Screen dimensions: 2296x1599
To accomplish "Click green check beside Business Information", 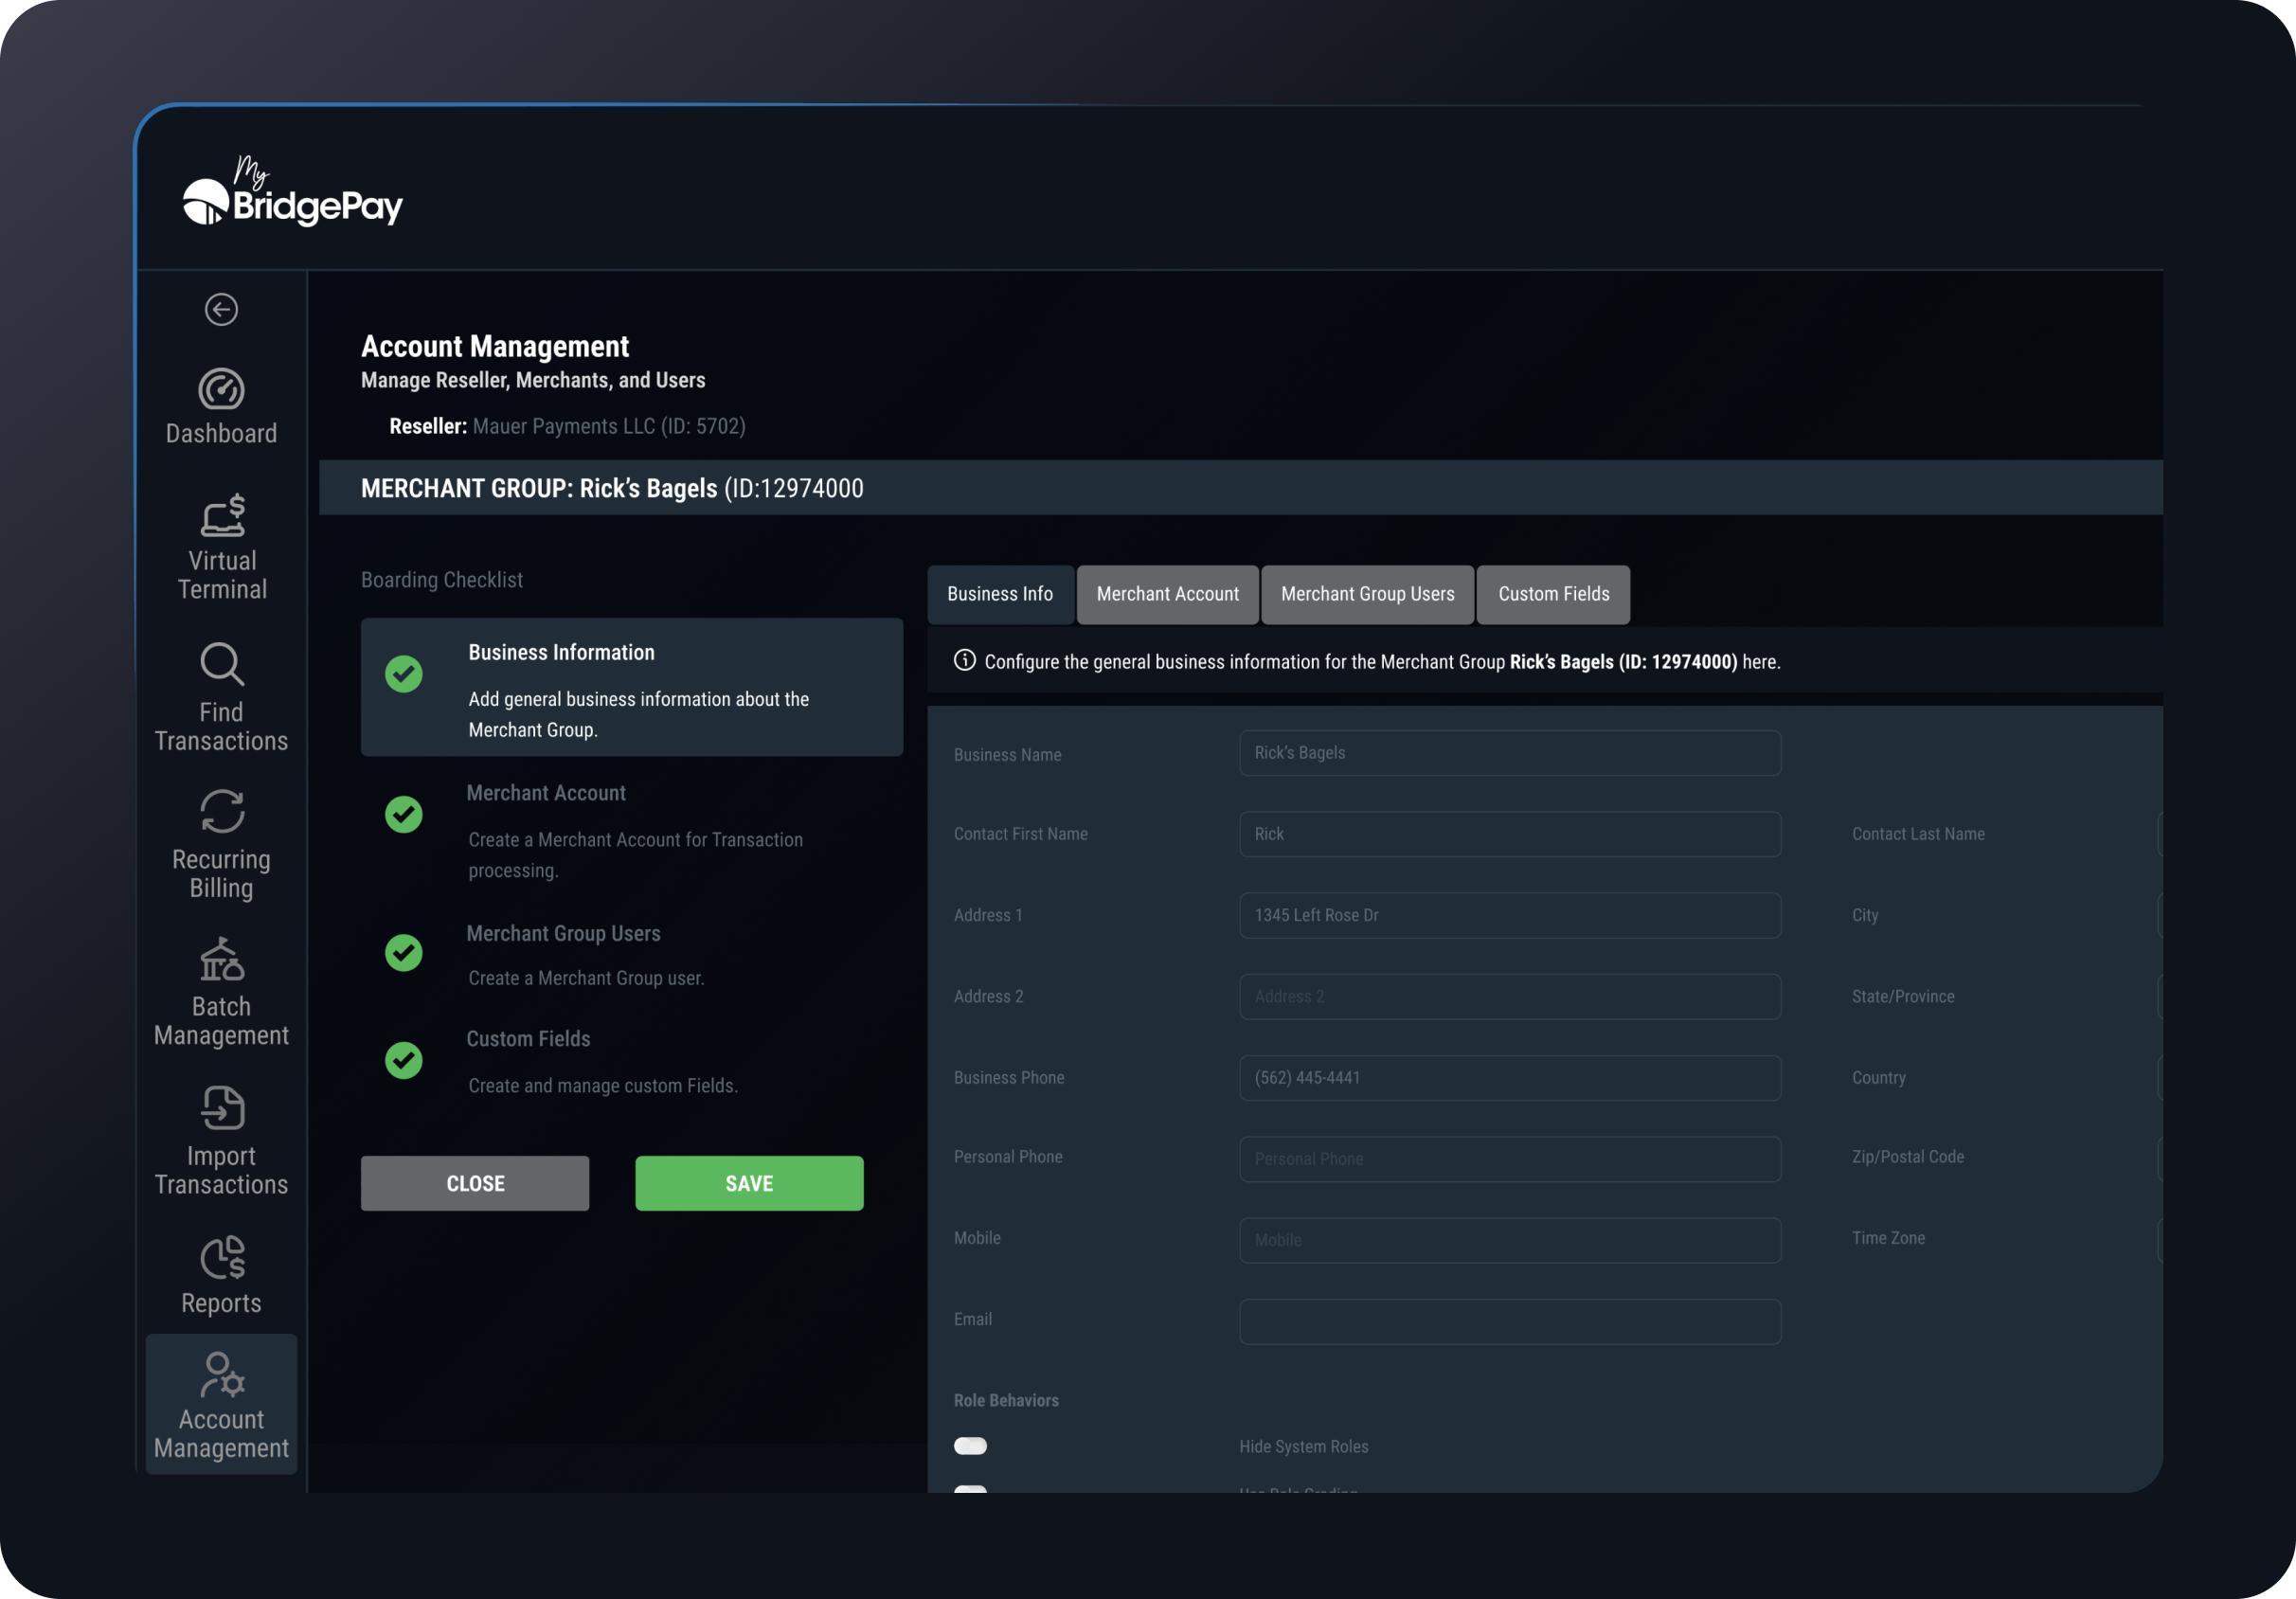I will pyautogui.click(x=404, y=674).
